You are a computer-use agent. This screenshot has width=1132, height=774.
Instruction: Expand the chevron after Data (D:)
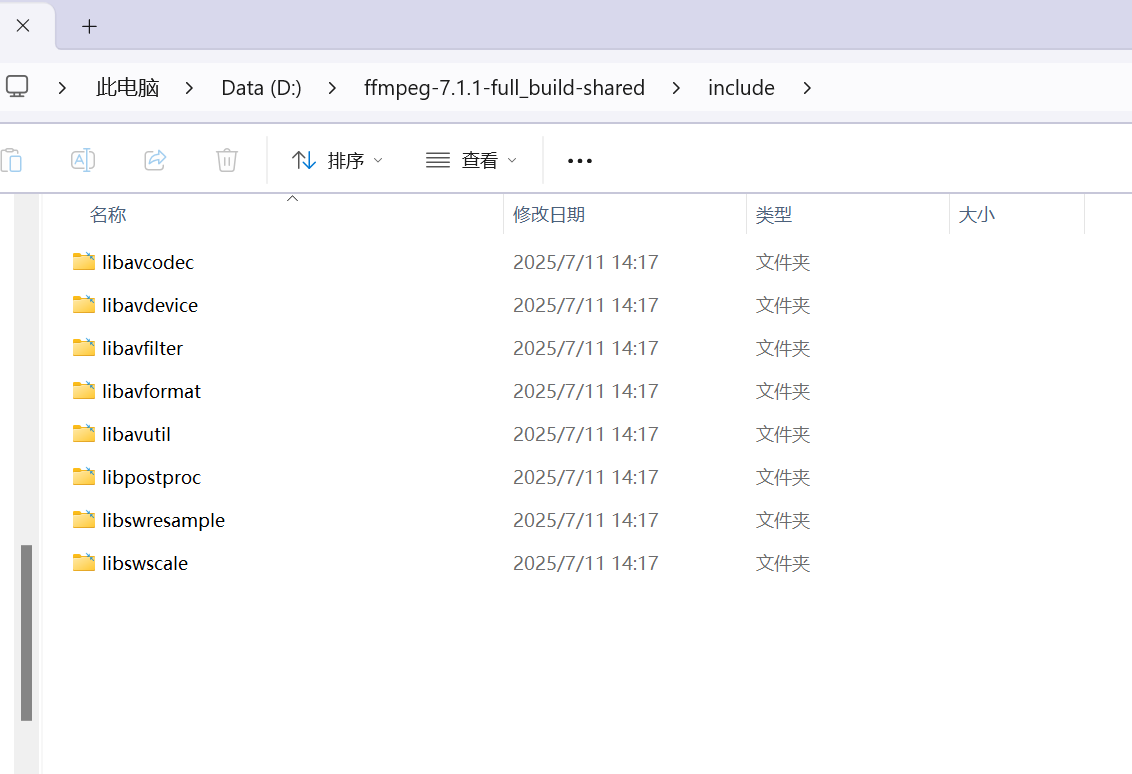click(332, 88)
